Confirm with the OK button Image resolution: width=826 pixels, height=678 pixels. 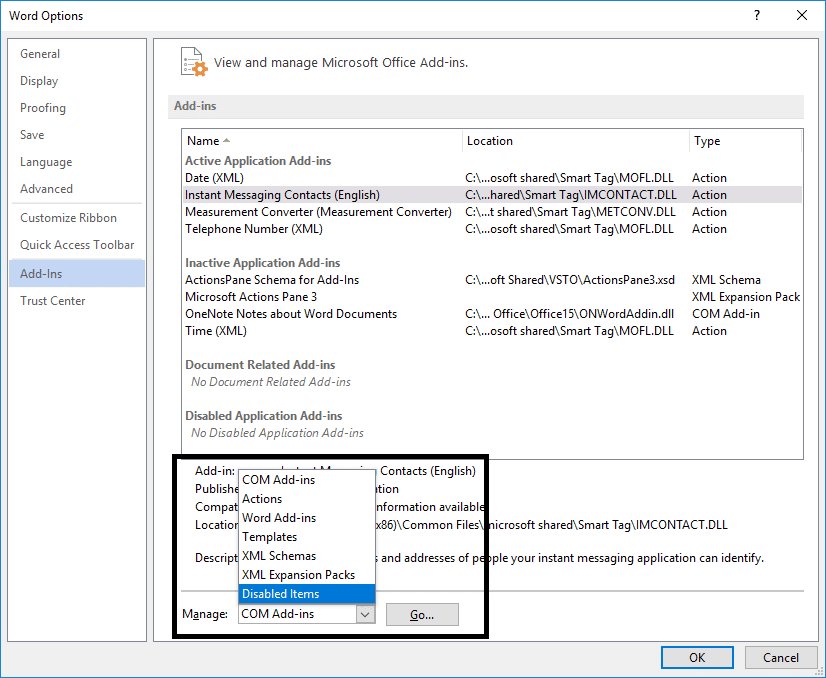(697, 657)
